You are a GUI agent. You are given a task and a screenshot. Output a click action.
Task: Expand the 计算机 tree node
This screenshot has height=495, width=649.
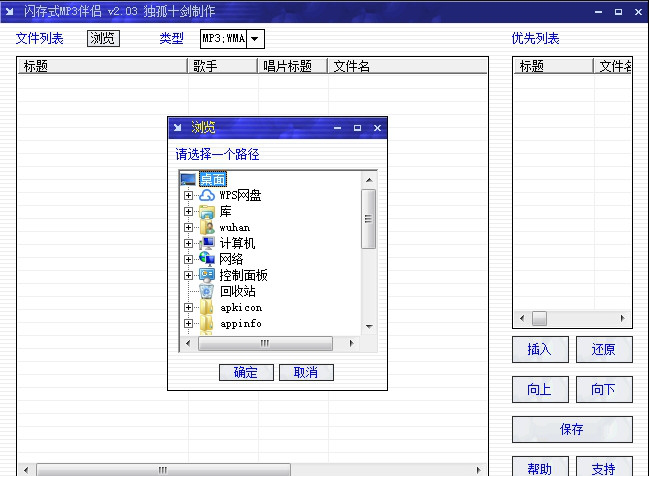(x=188, y=243)
